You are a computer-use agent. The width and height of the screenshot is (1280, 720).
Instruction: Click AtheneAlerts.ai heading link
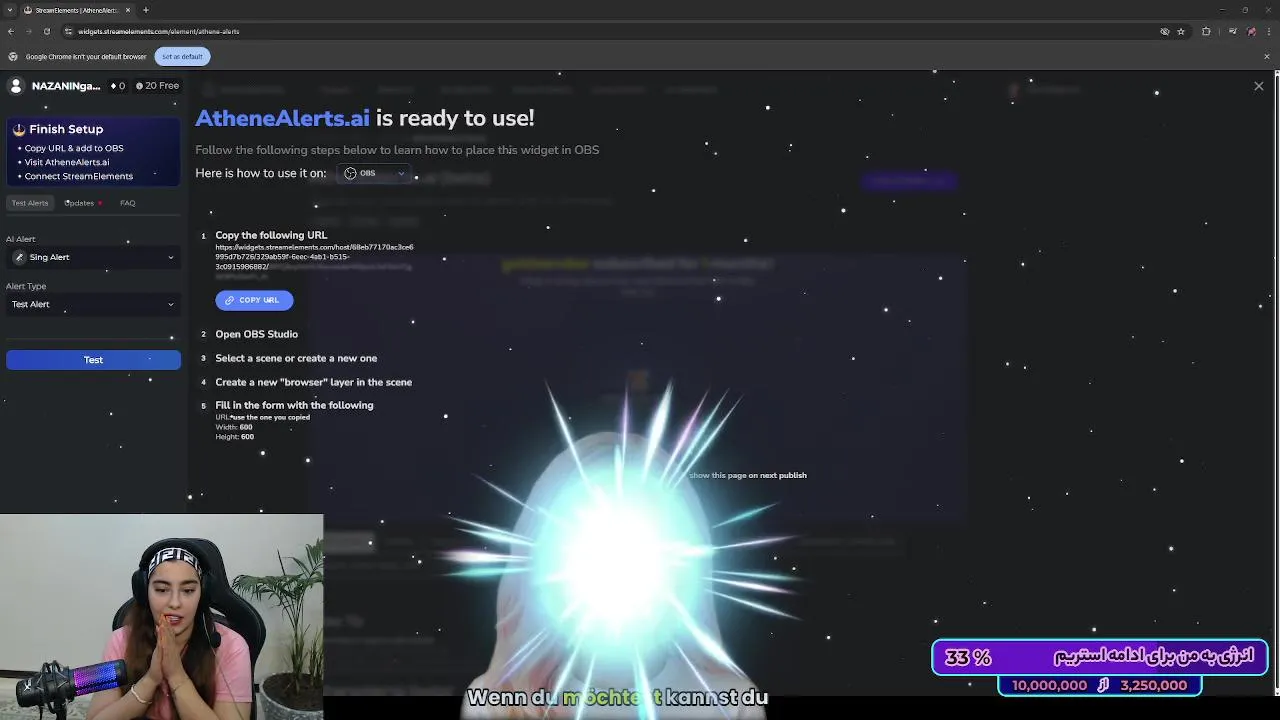[282, 118]
